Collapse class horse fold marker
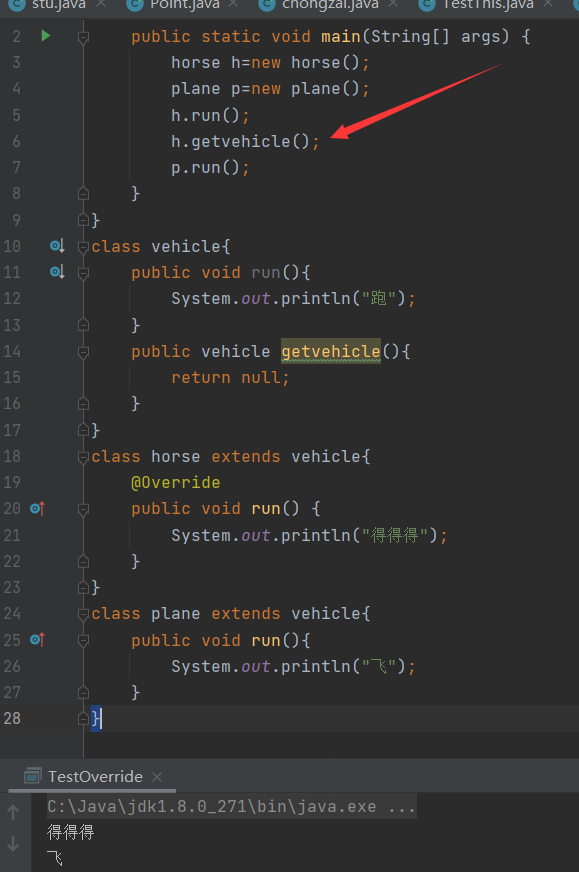The height and width of the screenshot is (872, 579). (x=83, y=457)
